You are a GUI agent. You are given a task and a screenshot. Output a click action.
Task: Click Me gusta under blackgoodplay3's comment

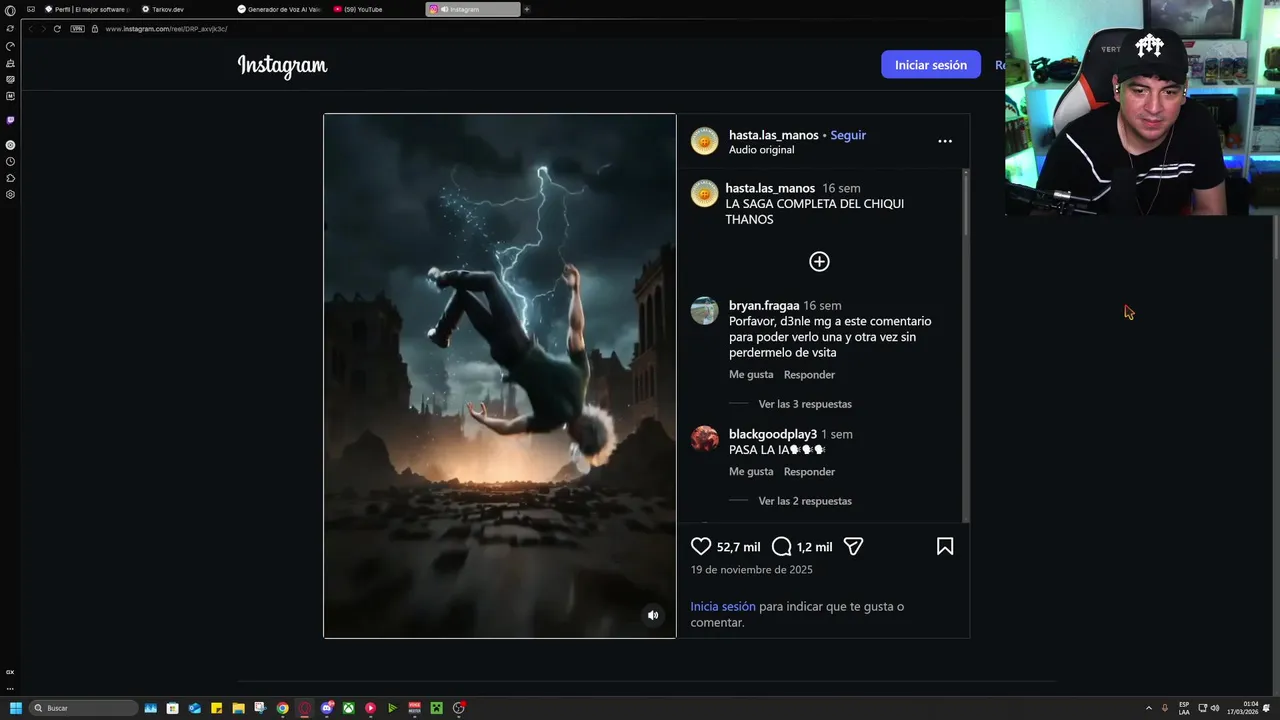pos(751,472)
